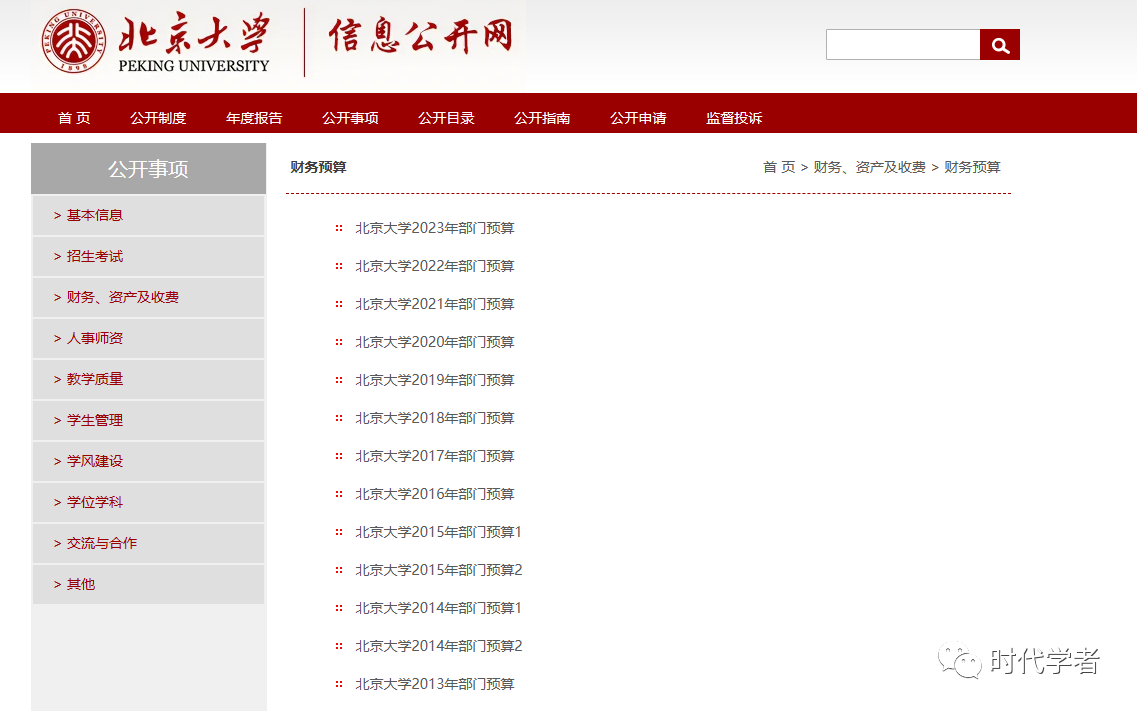Viewport: 1137px width, 711px height.
Task: Open the 公开指南 navigation item
Action: click(x=542, y=118)
